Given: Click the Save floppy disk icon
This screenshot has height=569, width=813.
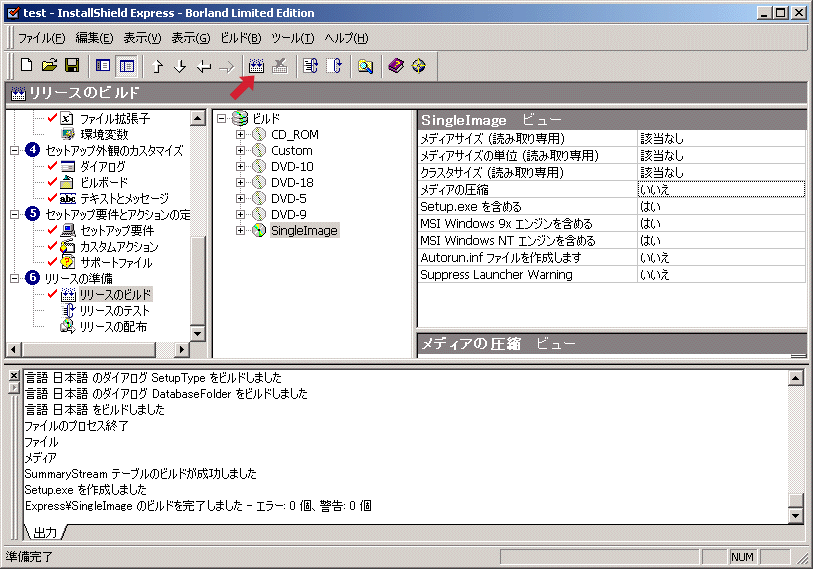Looking at the screenshot, I should point(72,65).
